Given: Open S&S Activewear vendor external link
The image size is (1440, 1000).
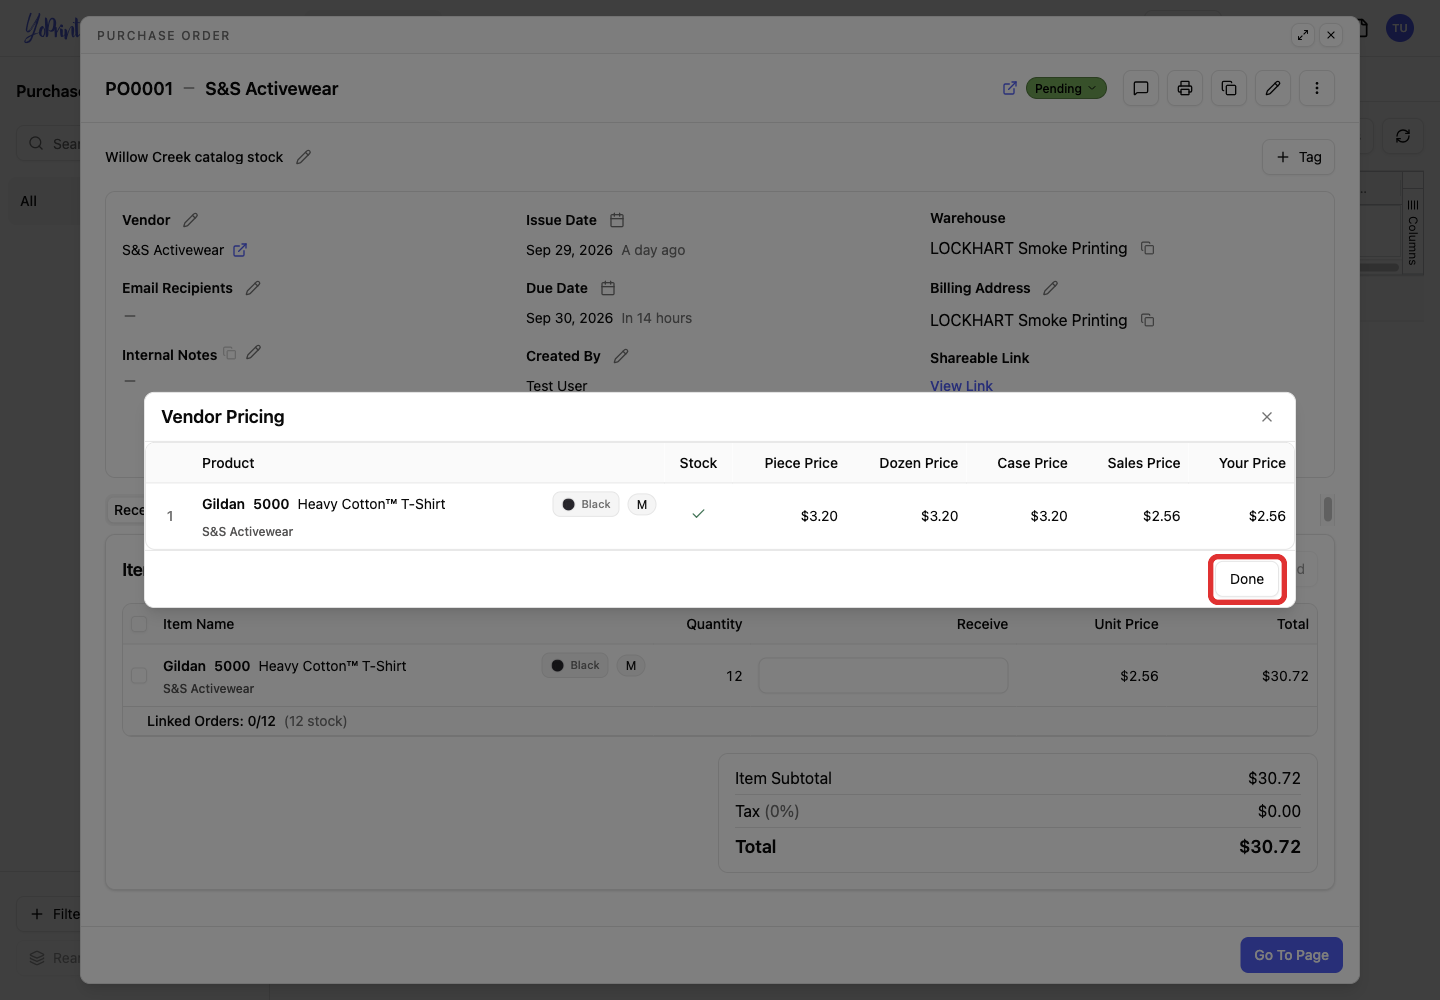Looking at the screenshot, I should (240, 250).
